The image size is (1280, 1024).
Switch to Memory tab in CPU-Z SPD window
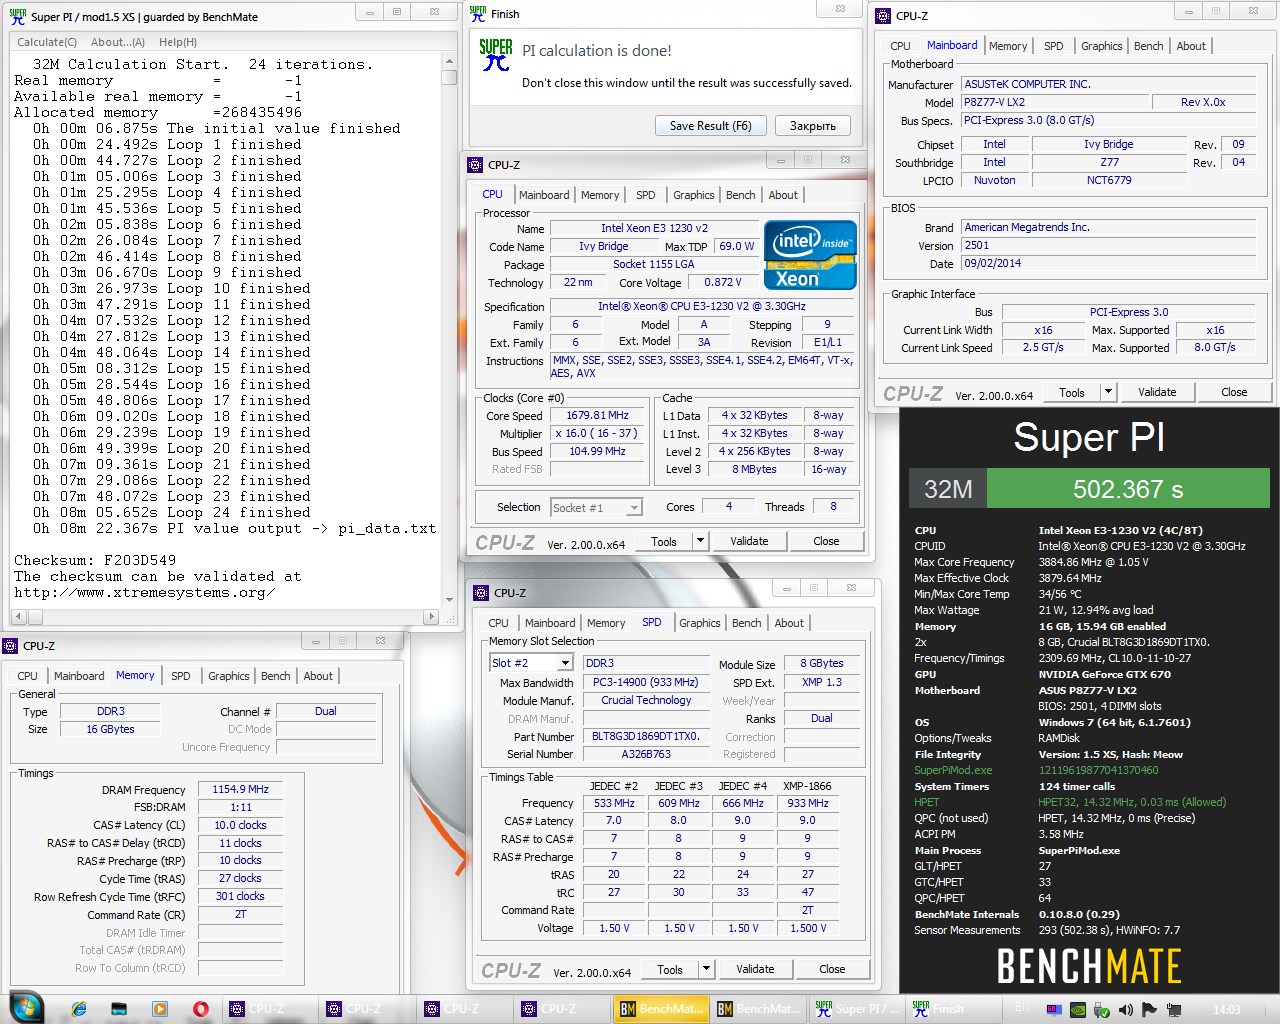(x=606, y=623)
